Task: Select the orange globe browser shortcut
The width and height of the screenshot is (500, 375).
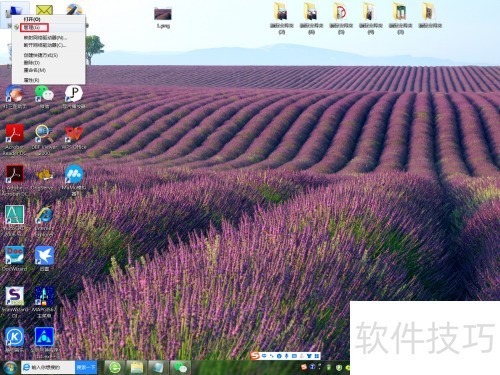Action: (14, 97)
